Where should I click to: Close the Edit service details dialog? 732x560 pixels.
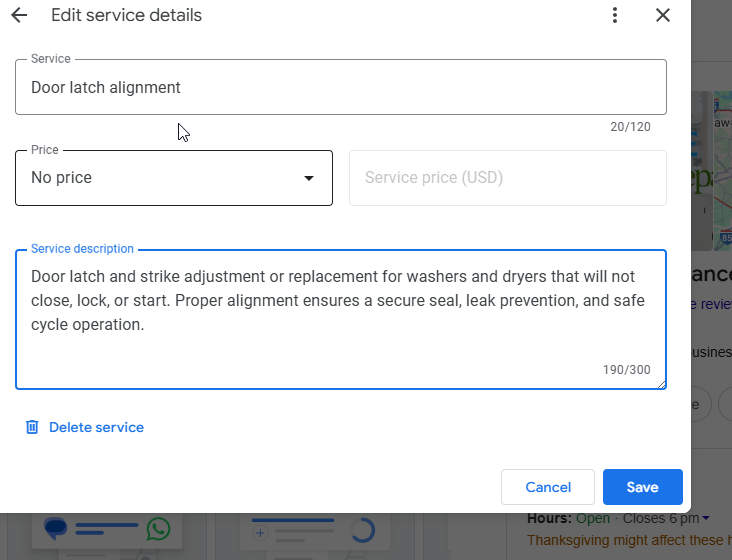[663, 15]
